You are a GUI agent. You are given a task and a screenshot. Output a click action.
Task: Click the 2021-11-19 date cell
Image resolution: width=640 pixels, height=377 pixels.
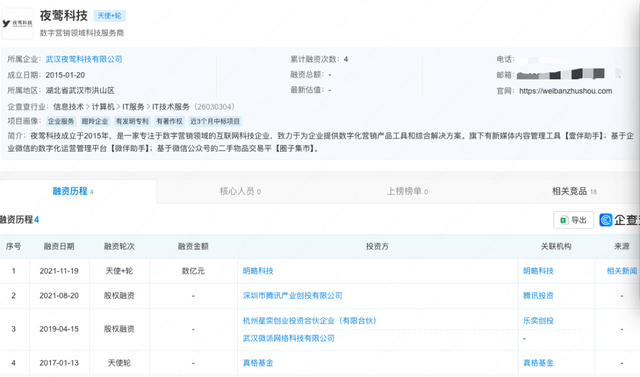59,271
